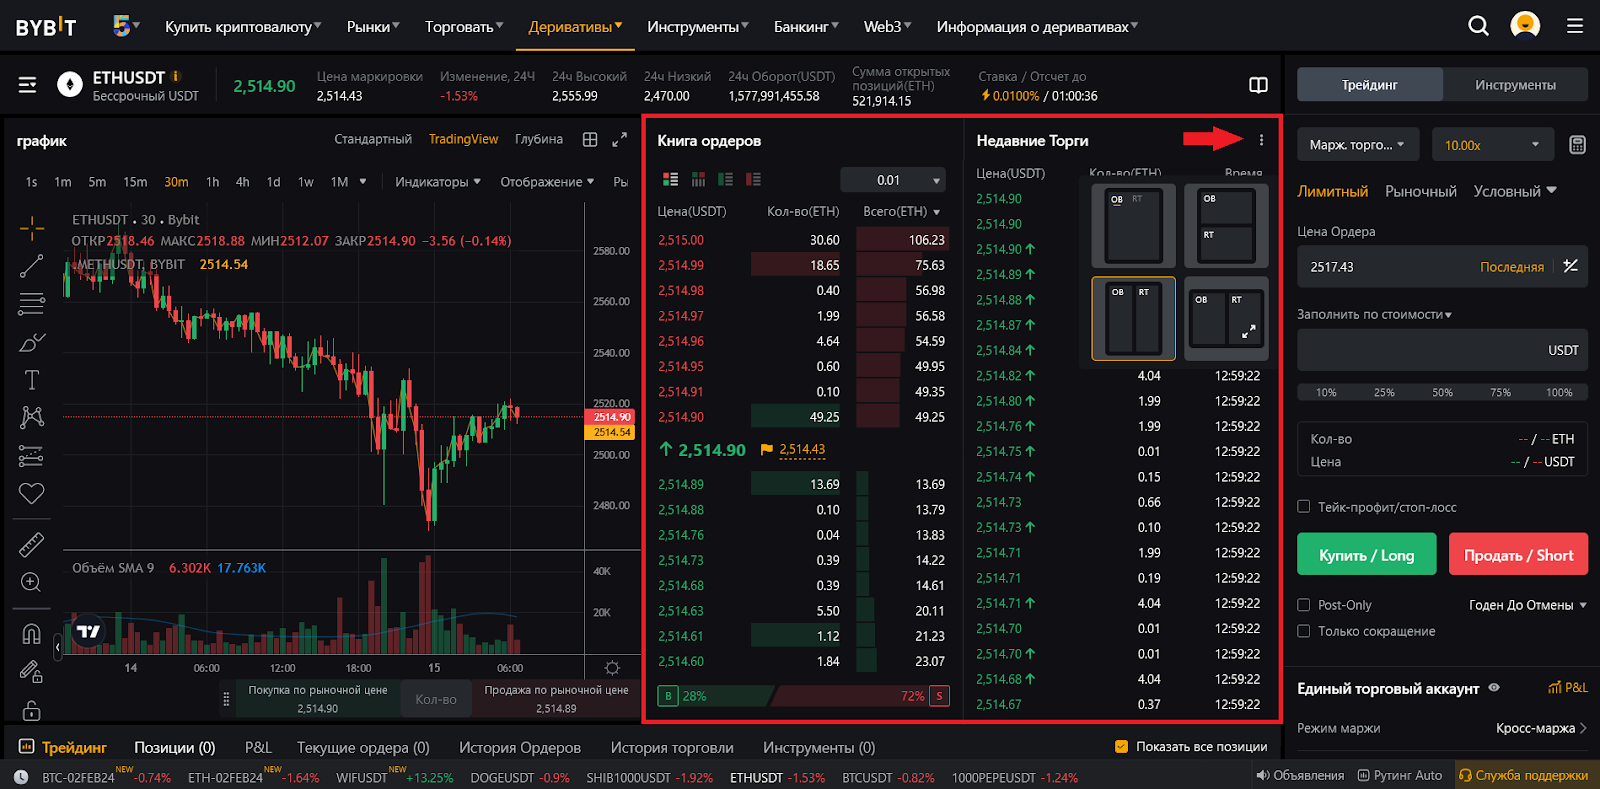Screen dimensions: 1600x789
Task: Set the amount slider to 50%
Action: tap(1442, 392)
